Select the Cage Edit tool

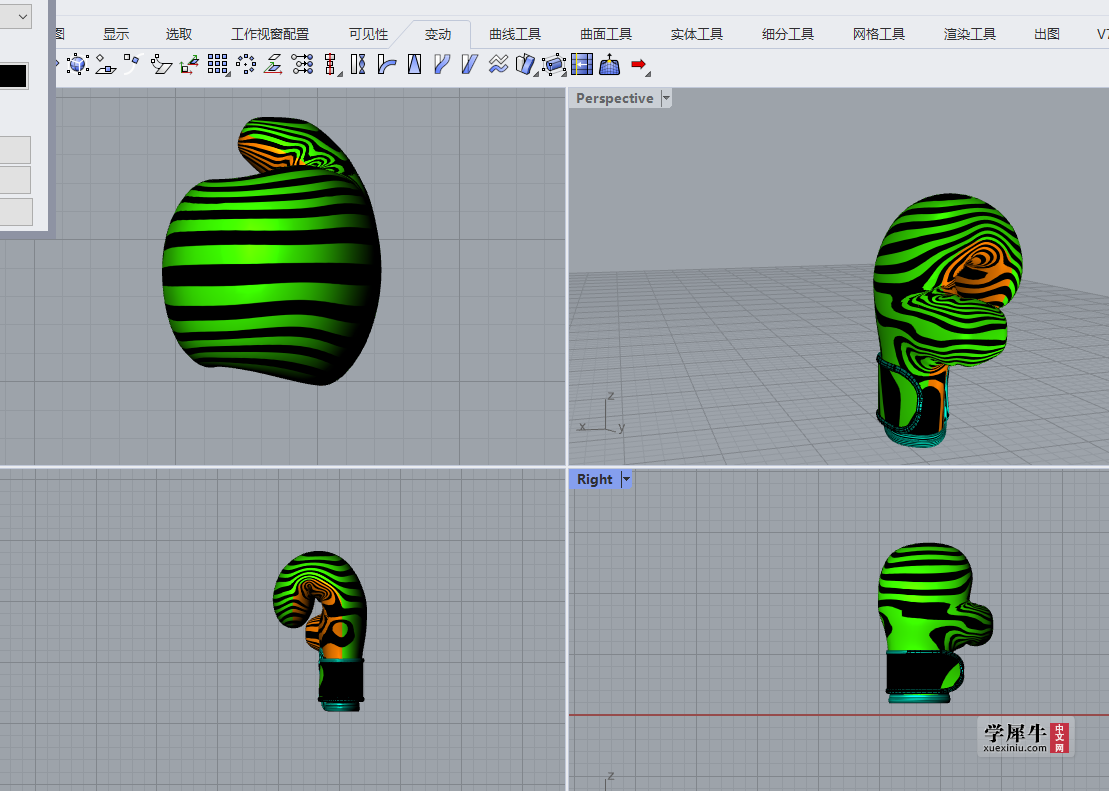point(554,65)
